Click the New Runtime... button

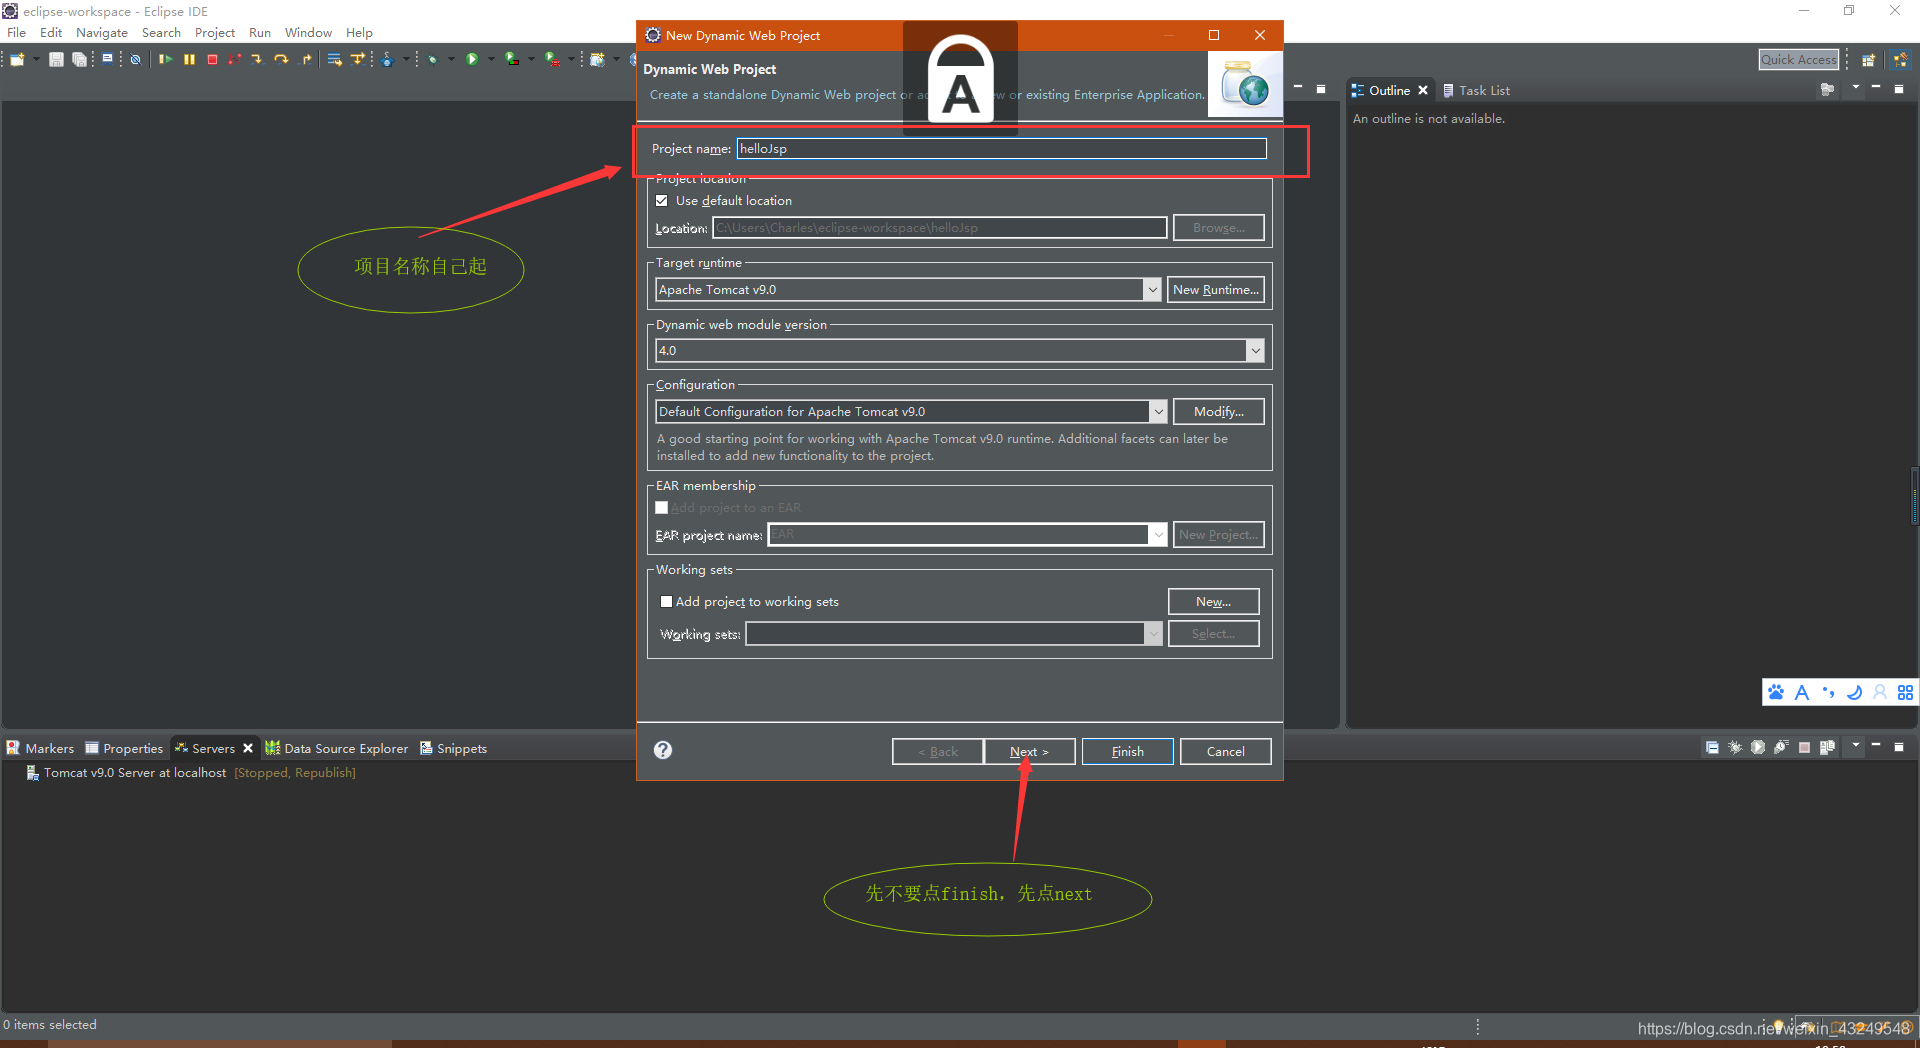click(1215, 290)
